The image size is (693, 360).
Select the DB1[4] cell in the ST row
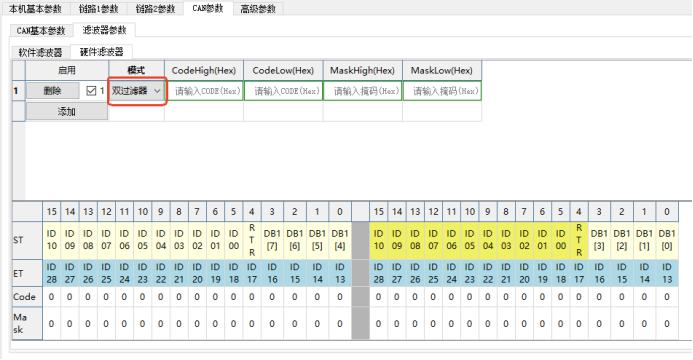tap(339, 240)
